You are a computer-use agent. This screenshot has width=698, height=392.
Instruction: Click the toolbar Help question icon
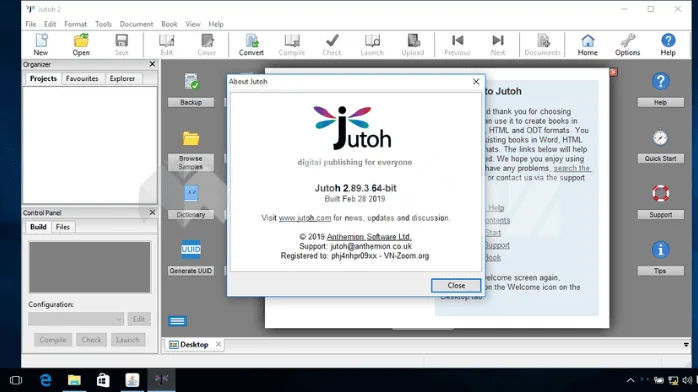[668, 44]
